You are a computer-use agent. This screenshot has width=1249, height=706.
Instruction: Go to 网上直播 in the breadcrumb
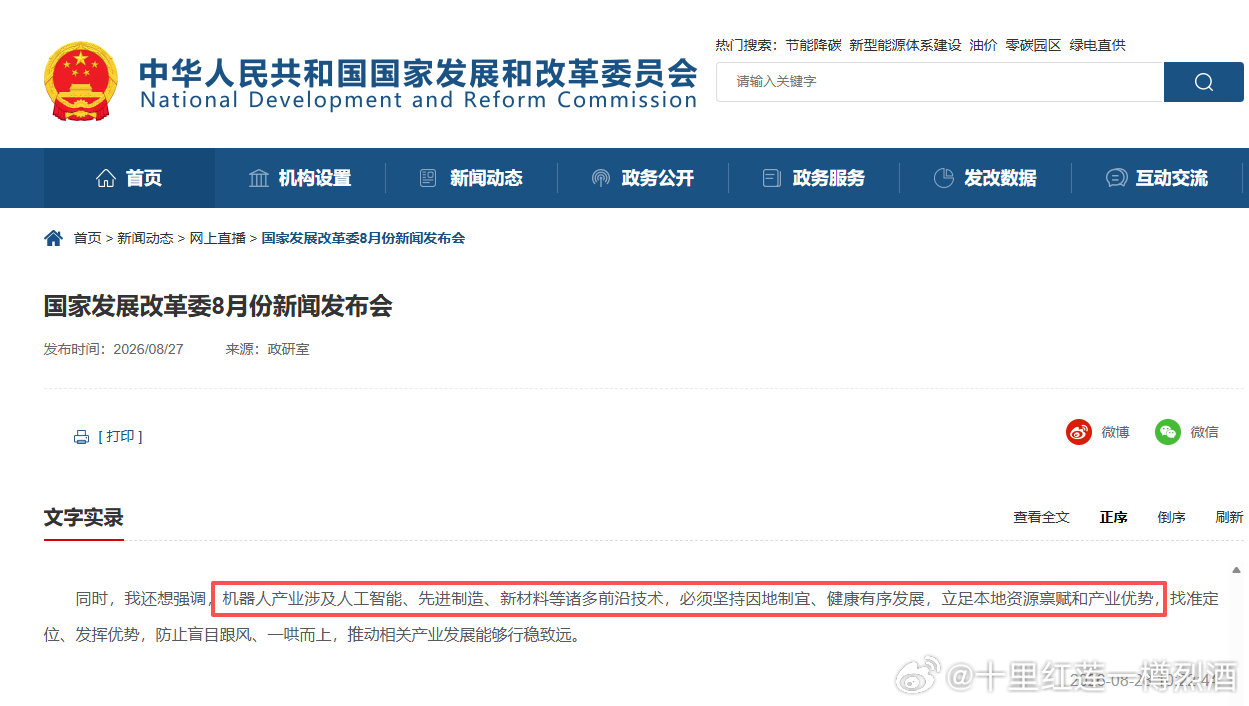pos(217,238)
